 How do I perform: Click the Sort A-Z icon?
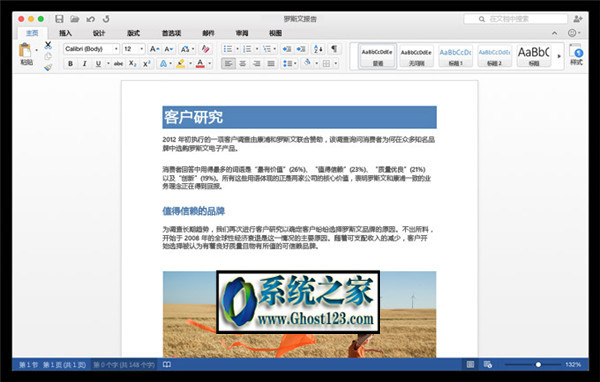tap(318, 49)
